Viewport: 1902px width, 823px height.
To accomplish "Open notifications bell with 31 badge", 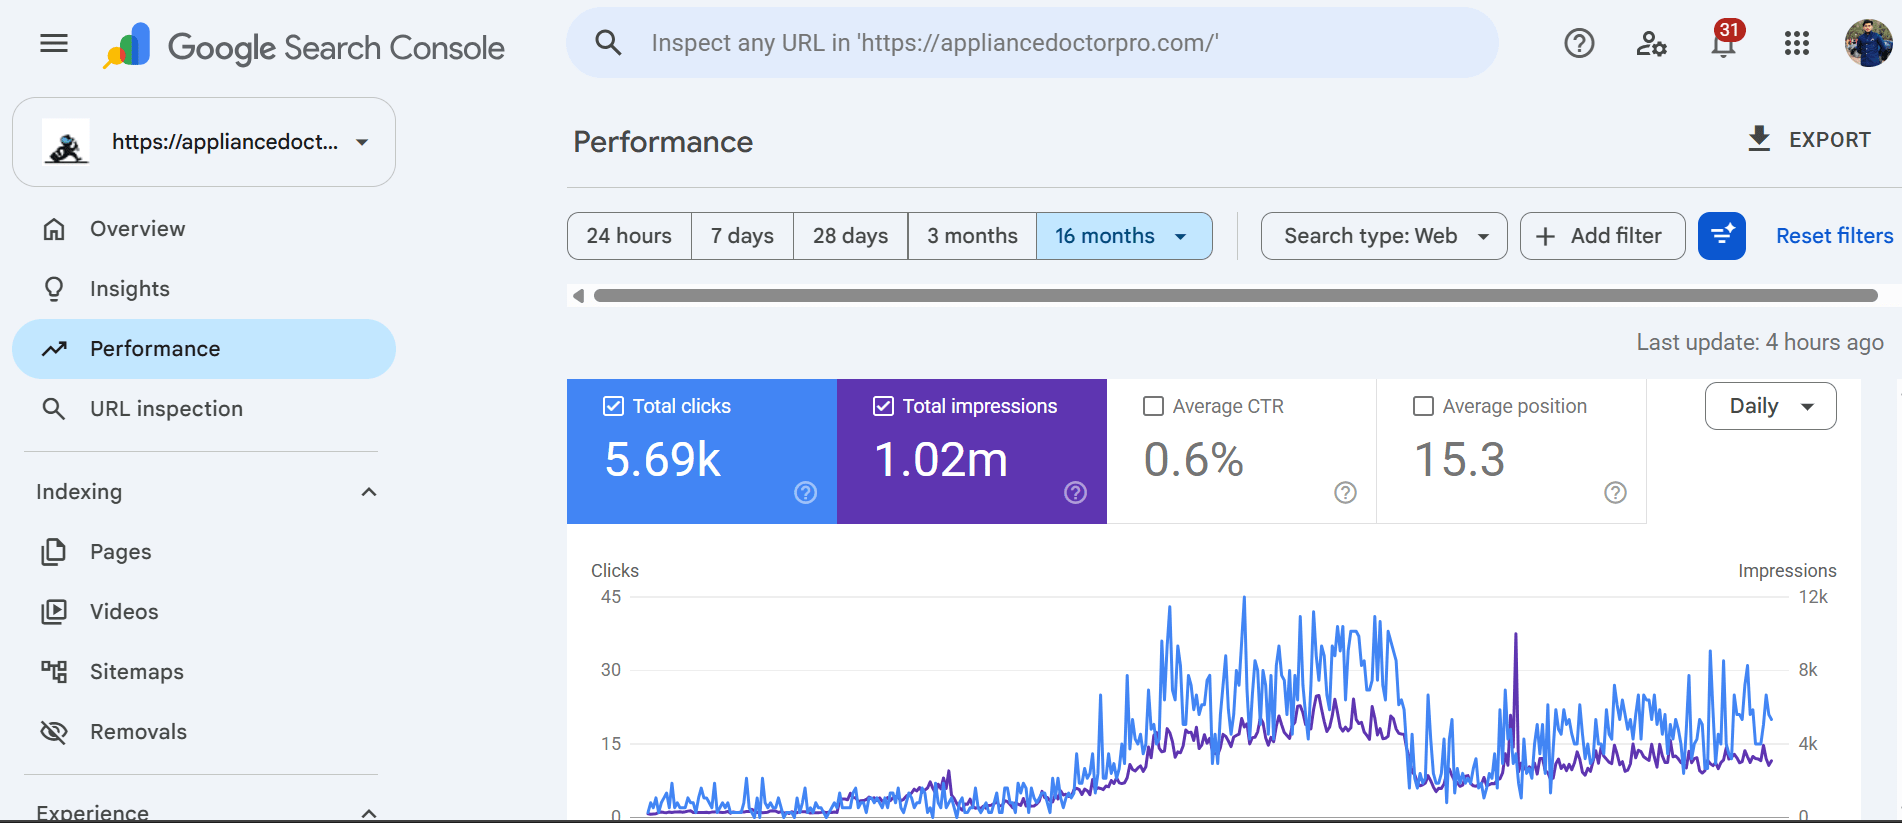I will tap(1725, 40).
